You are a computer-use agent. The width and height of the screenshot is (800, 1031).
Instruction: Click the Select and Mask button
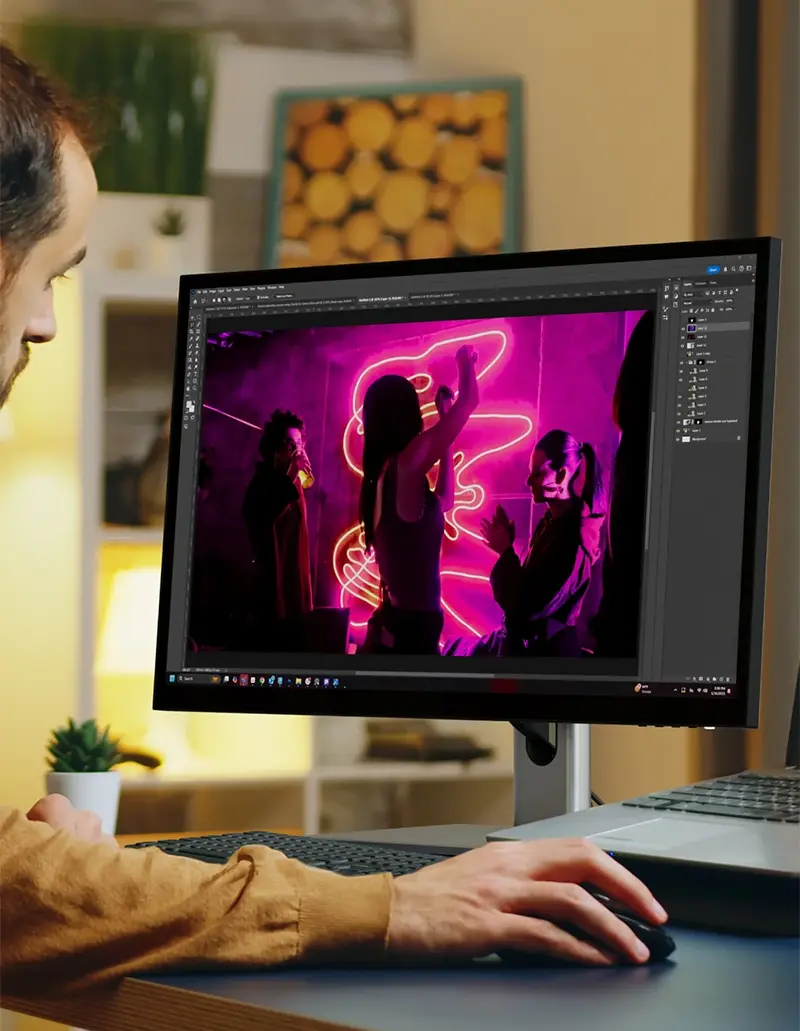(x=285, y=296)
